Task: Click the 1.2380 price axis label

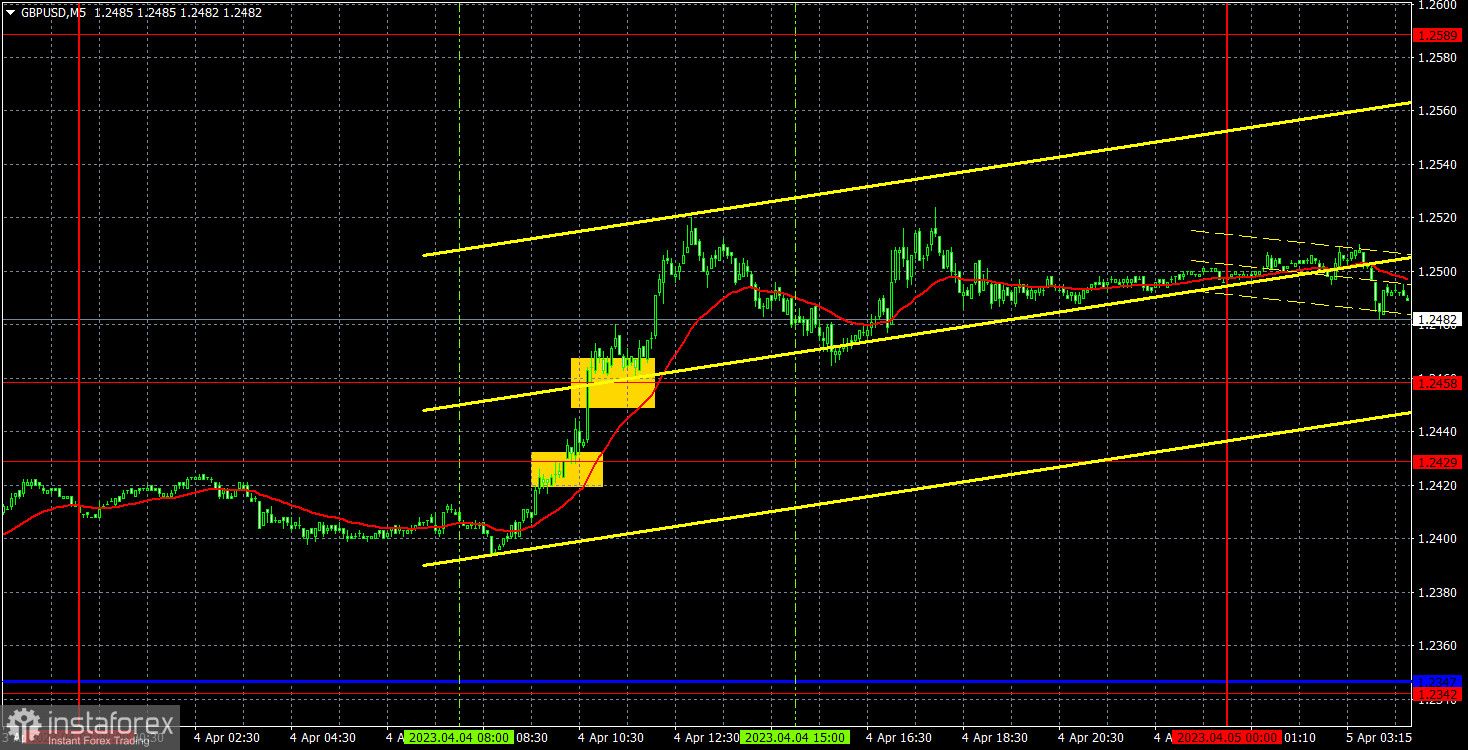Action: click(1436, 593)
